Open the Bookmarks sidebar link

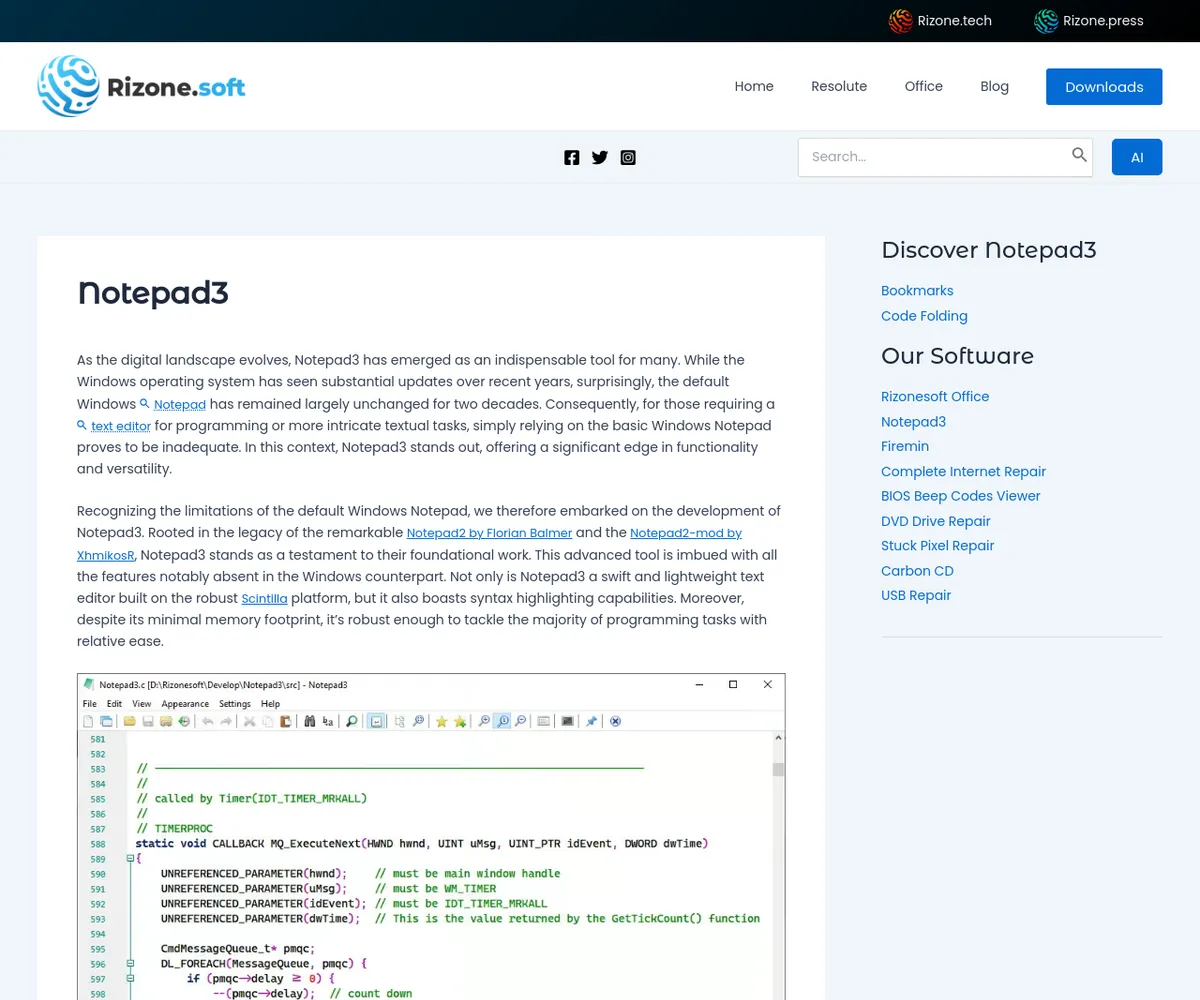pyautogui.click(x=917, y=291)
